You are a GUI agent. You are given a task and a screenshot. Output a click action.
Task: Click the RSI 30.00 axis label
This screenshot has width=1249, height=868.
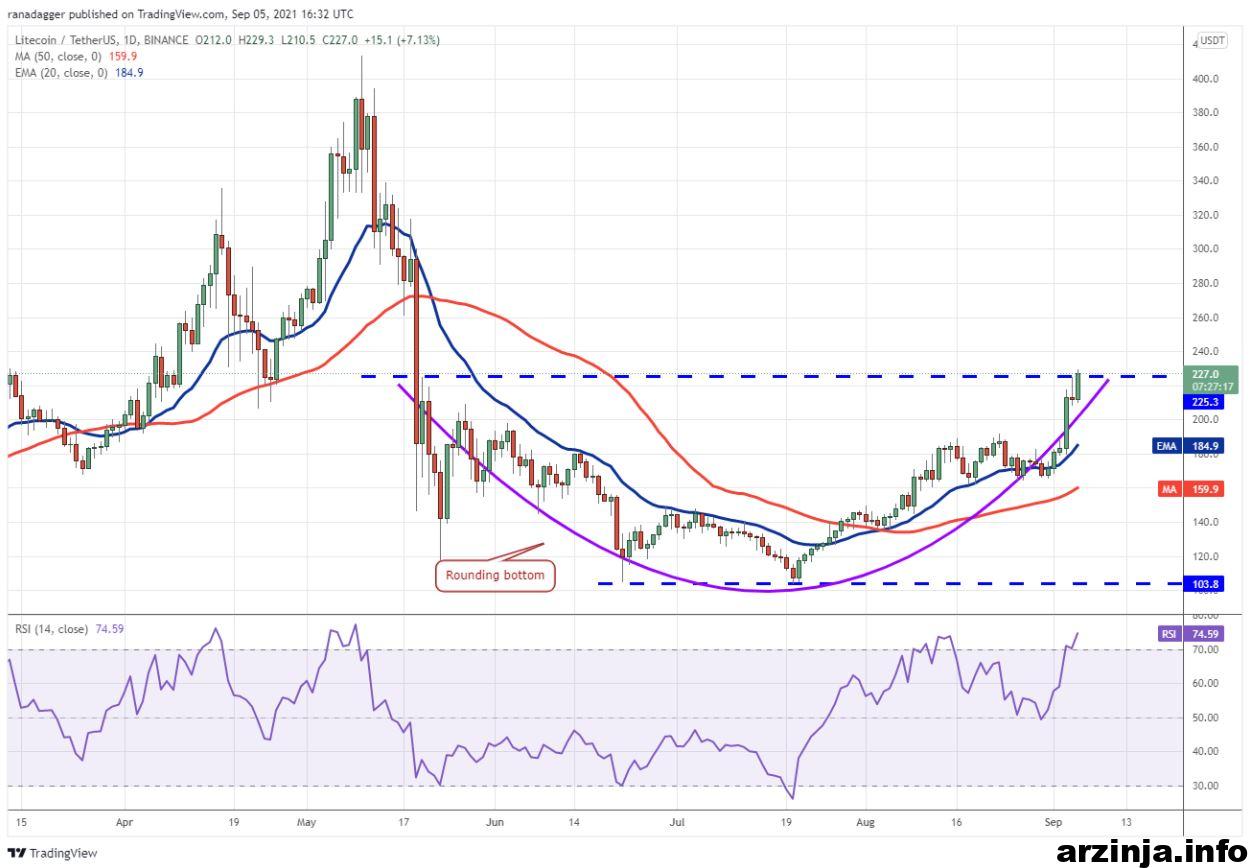point(1205,786)
